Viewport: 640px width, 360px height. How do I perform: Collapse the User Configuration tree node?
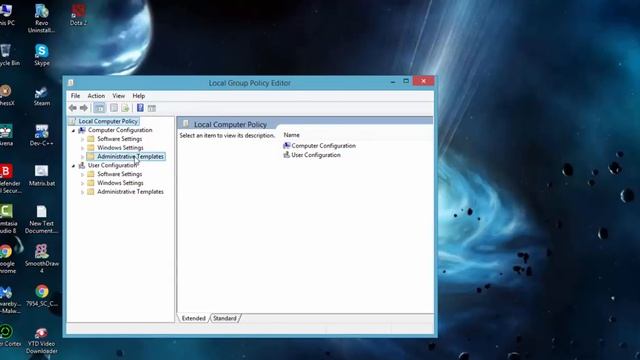coord(73,166)
